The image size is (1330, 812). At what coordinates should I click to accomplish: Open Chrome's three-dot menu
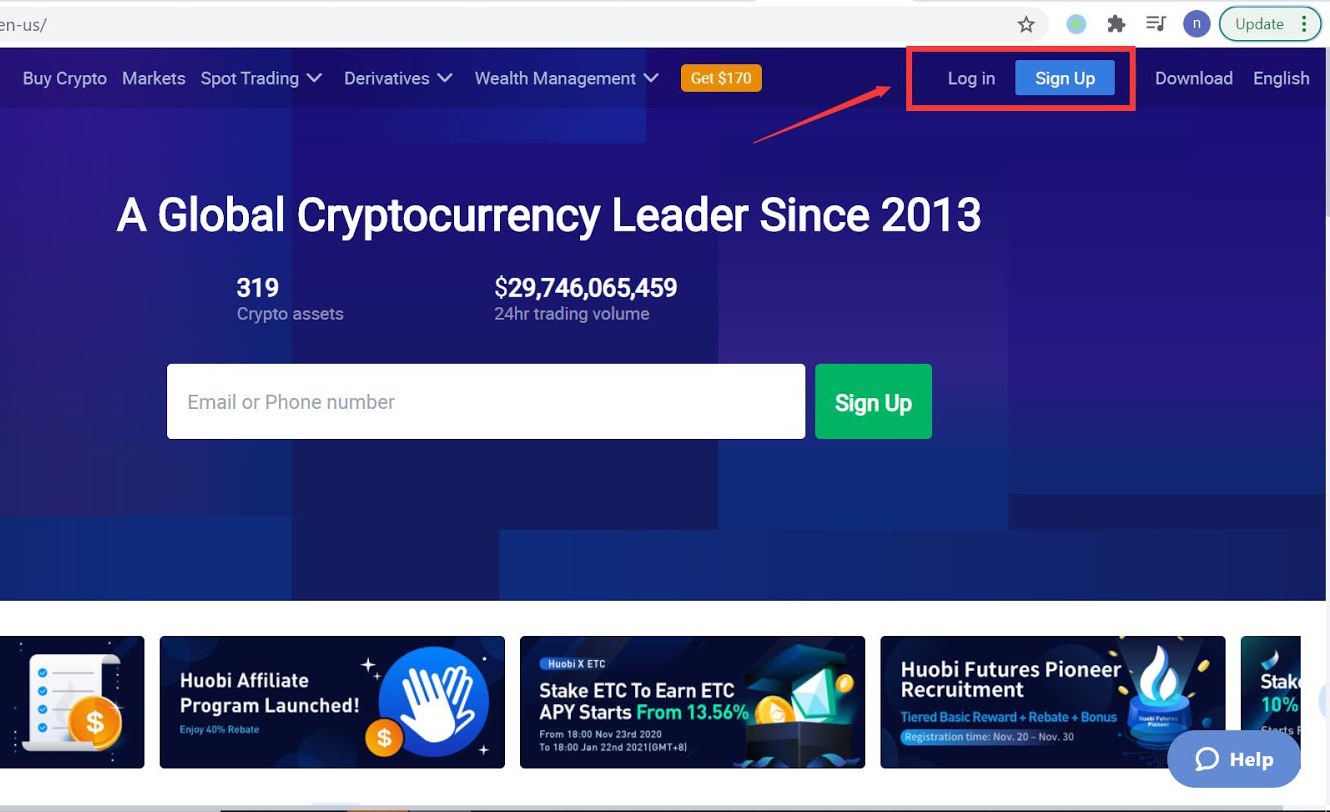point(1304,24)
